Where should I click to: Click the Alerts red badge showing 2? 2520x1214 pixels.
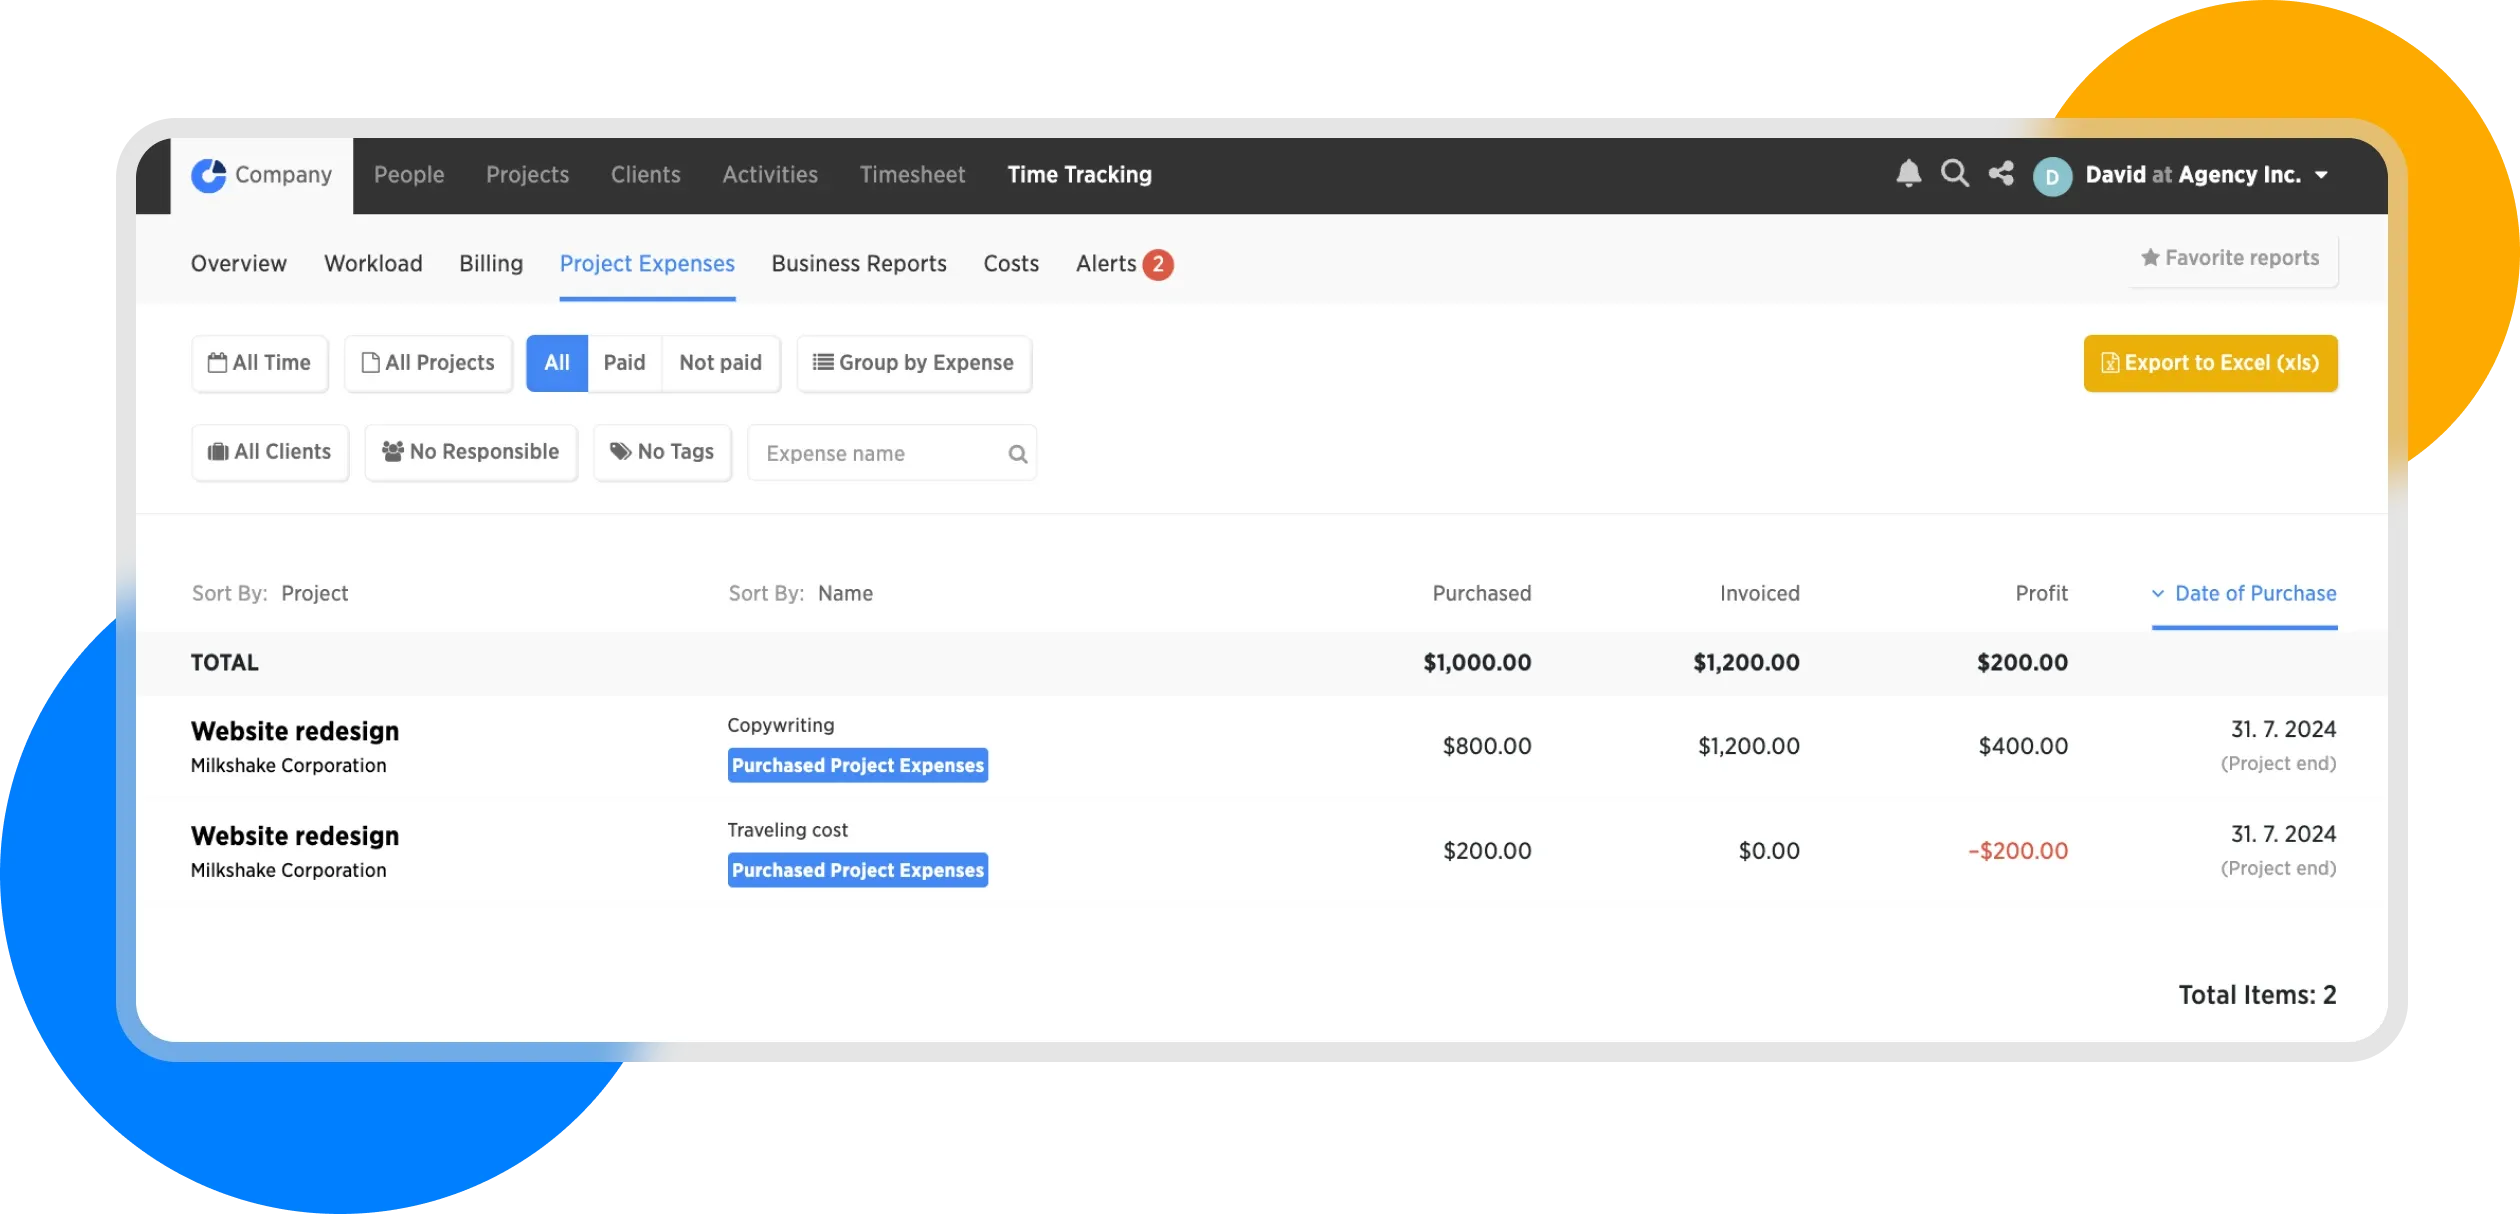(1157, 264)
